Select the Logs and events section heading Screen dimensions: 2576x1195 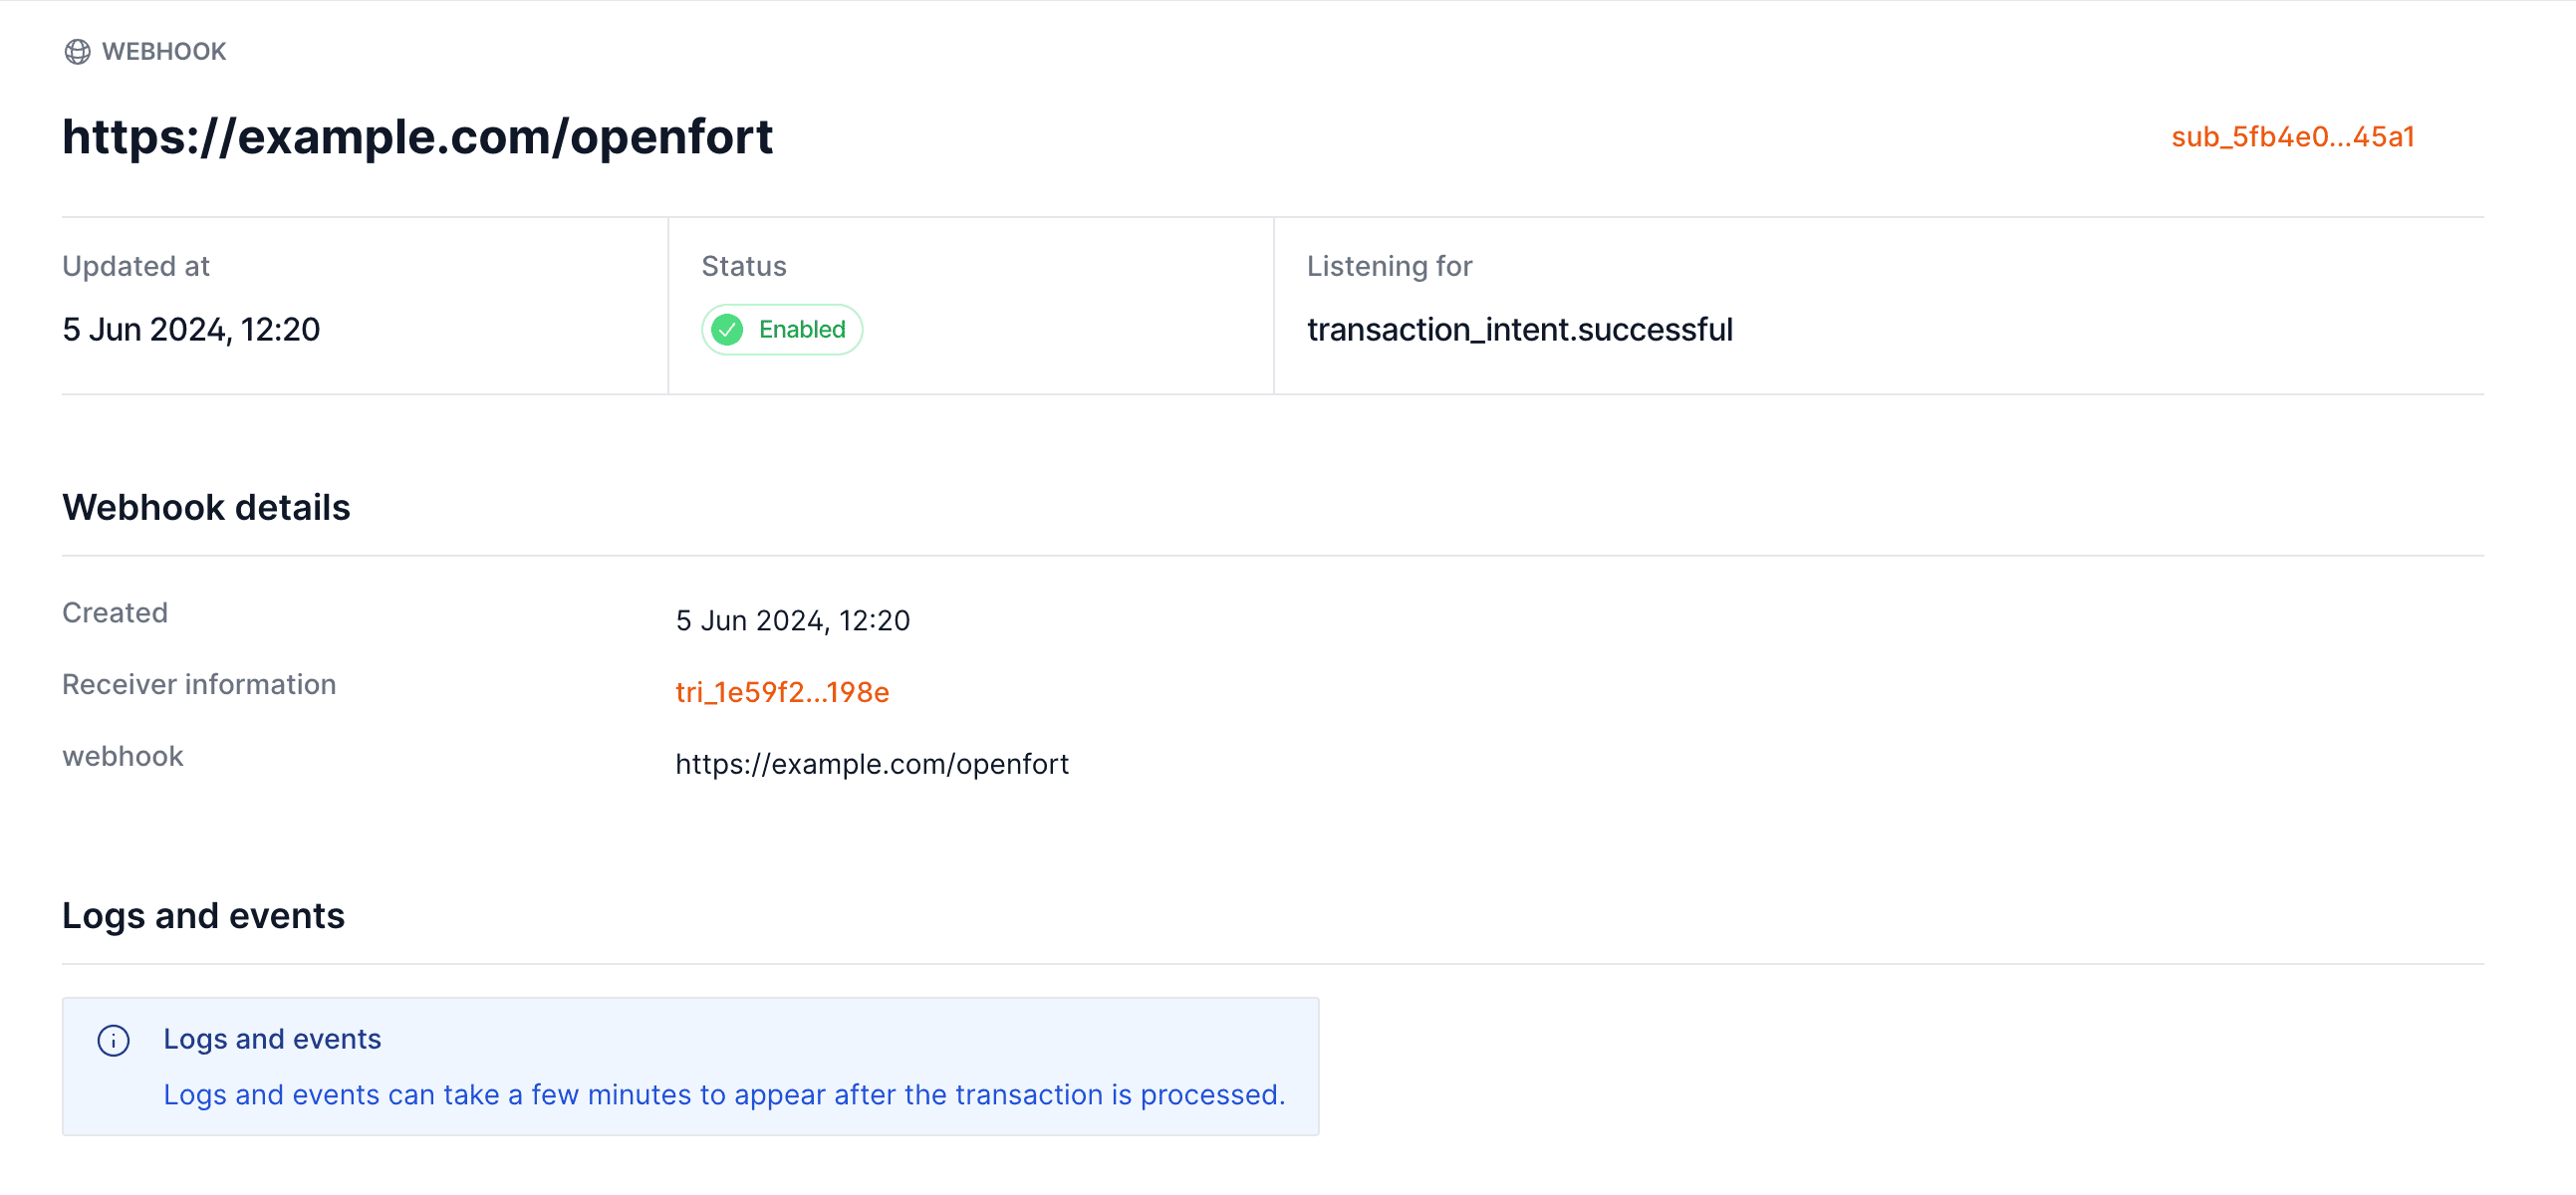pos(203,914)
